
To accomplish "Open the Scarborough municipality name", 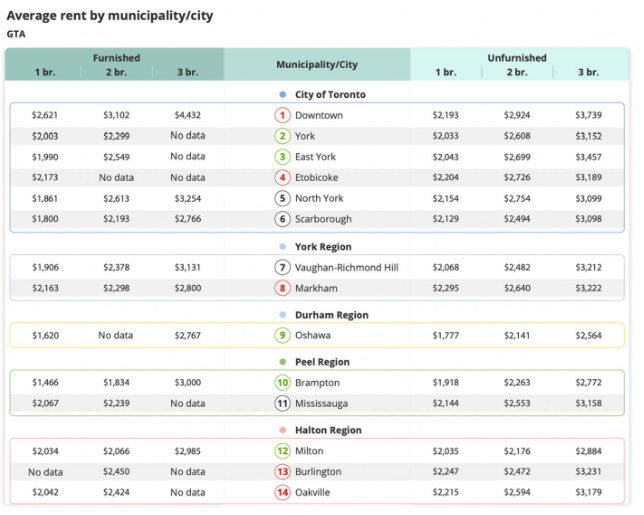I will pos(323,219).
